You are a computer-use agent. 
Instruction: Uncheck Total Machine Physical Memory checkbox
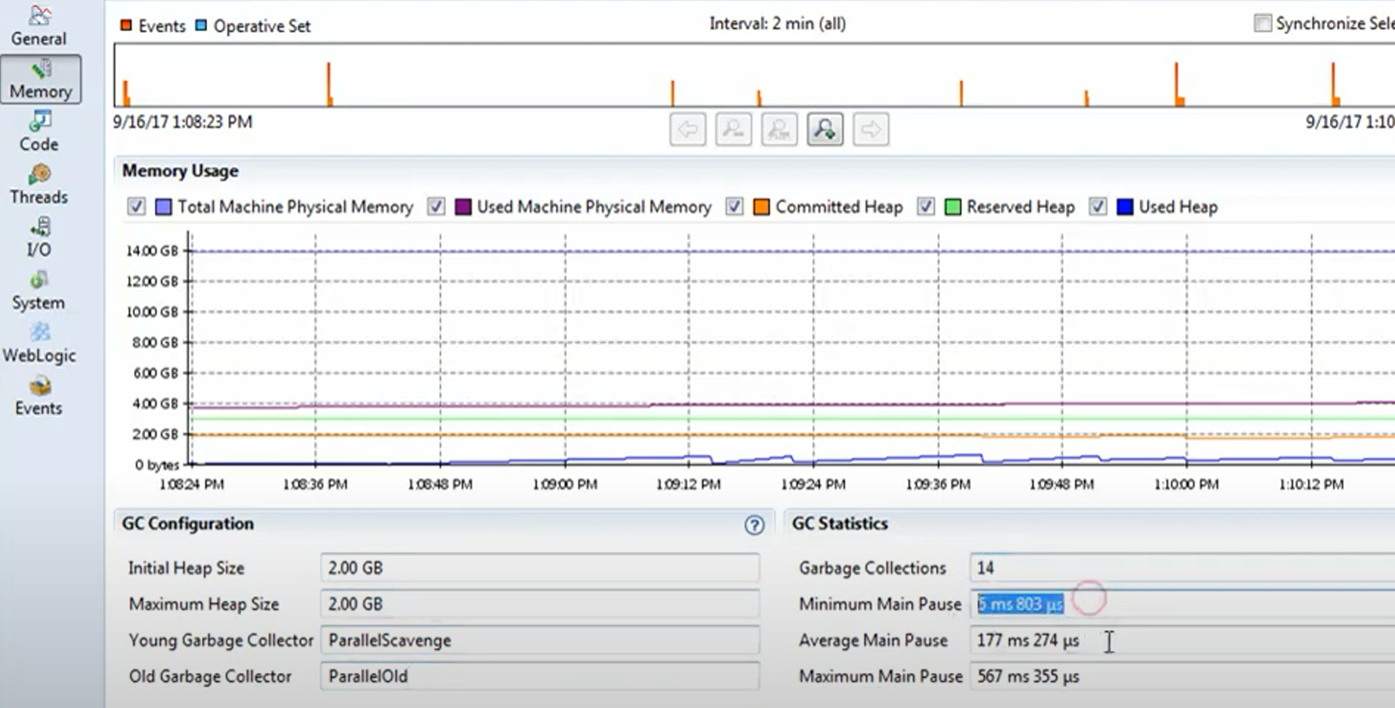tap(137, 207)
